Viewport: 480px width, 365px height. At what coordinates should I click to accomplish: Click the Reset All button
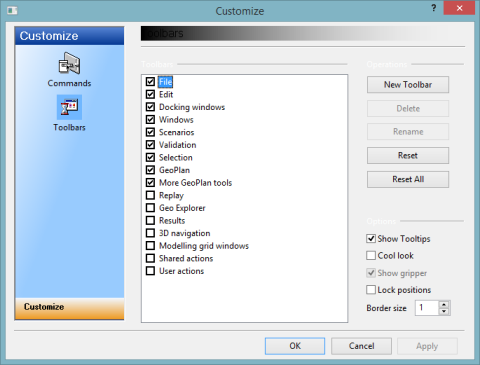pyautogui.click(x=408, y=179)
